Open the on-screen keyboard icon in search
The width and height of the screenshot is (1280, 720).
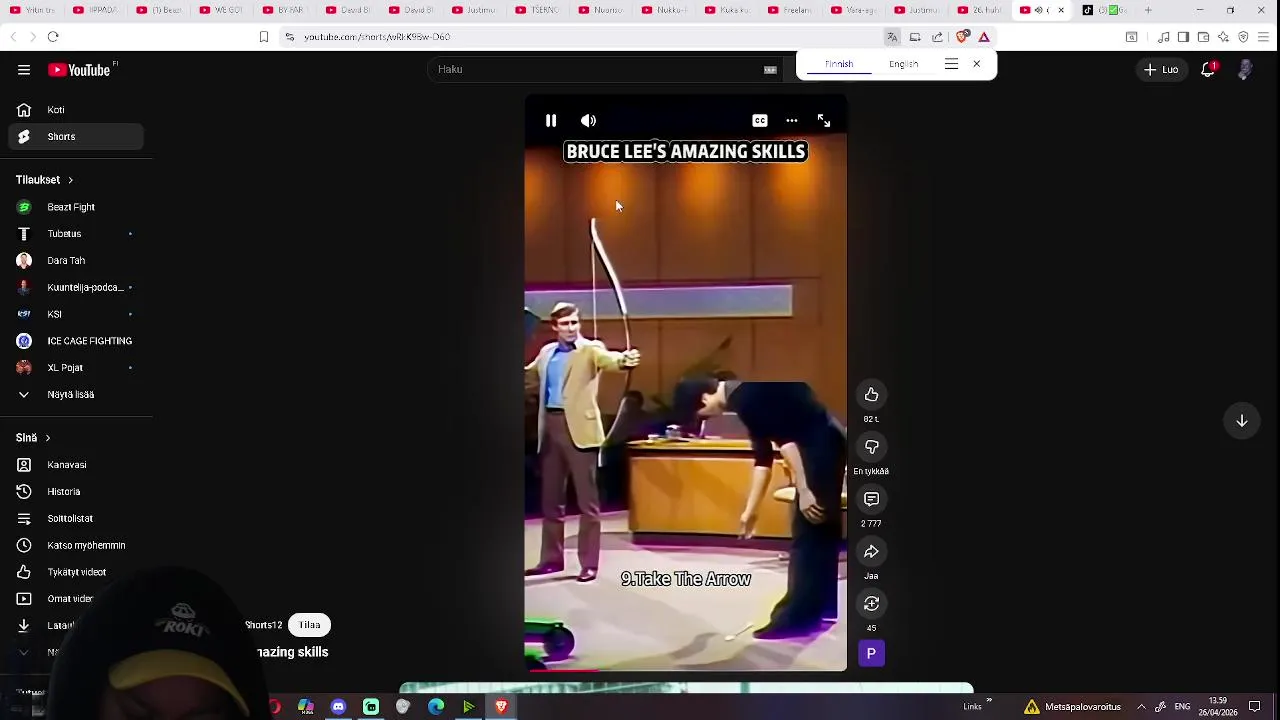[x=770, y=70]
